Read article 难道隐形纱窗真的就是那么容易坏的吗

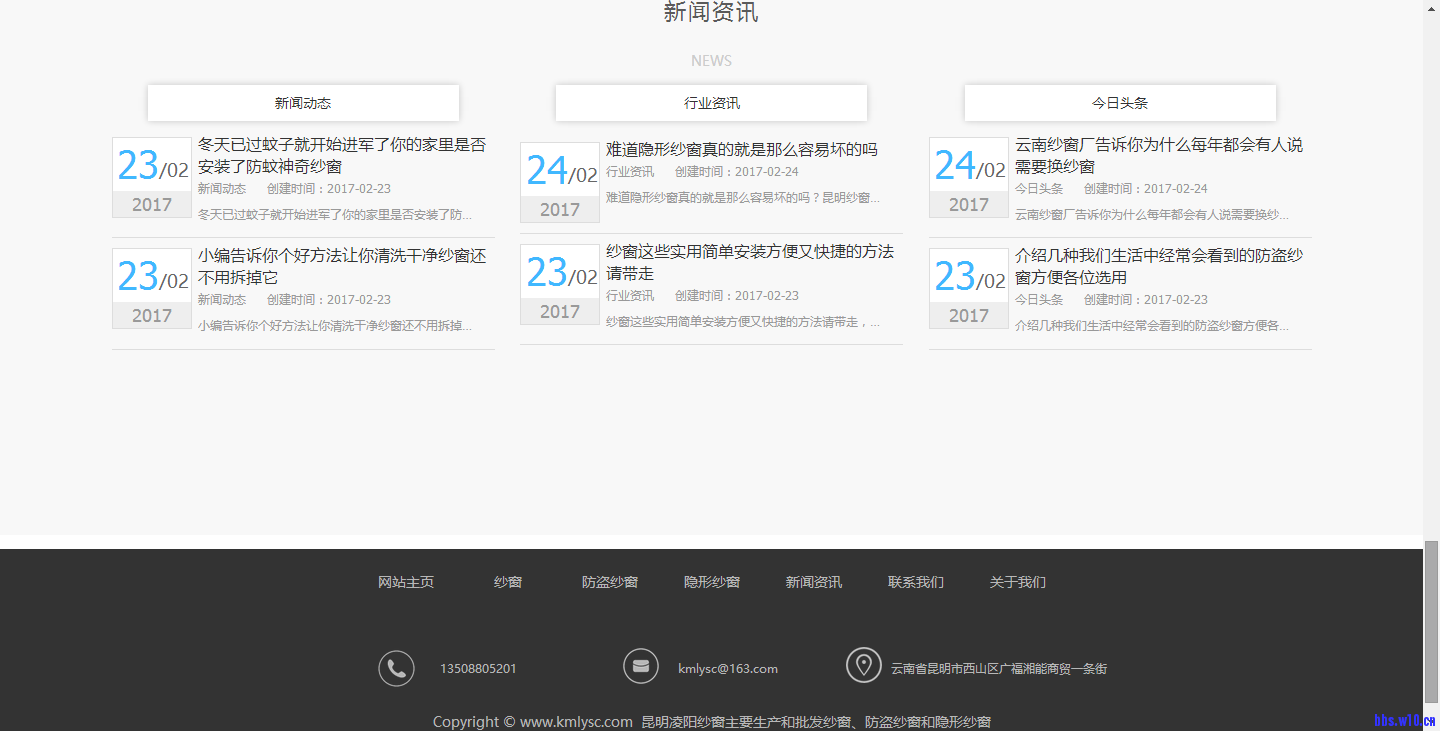(741, 149)
